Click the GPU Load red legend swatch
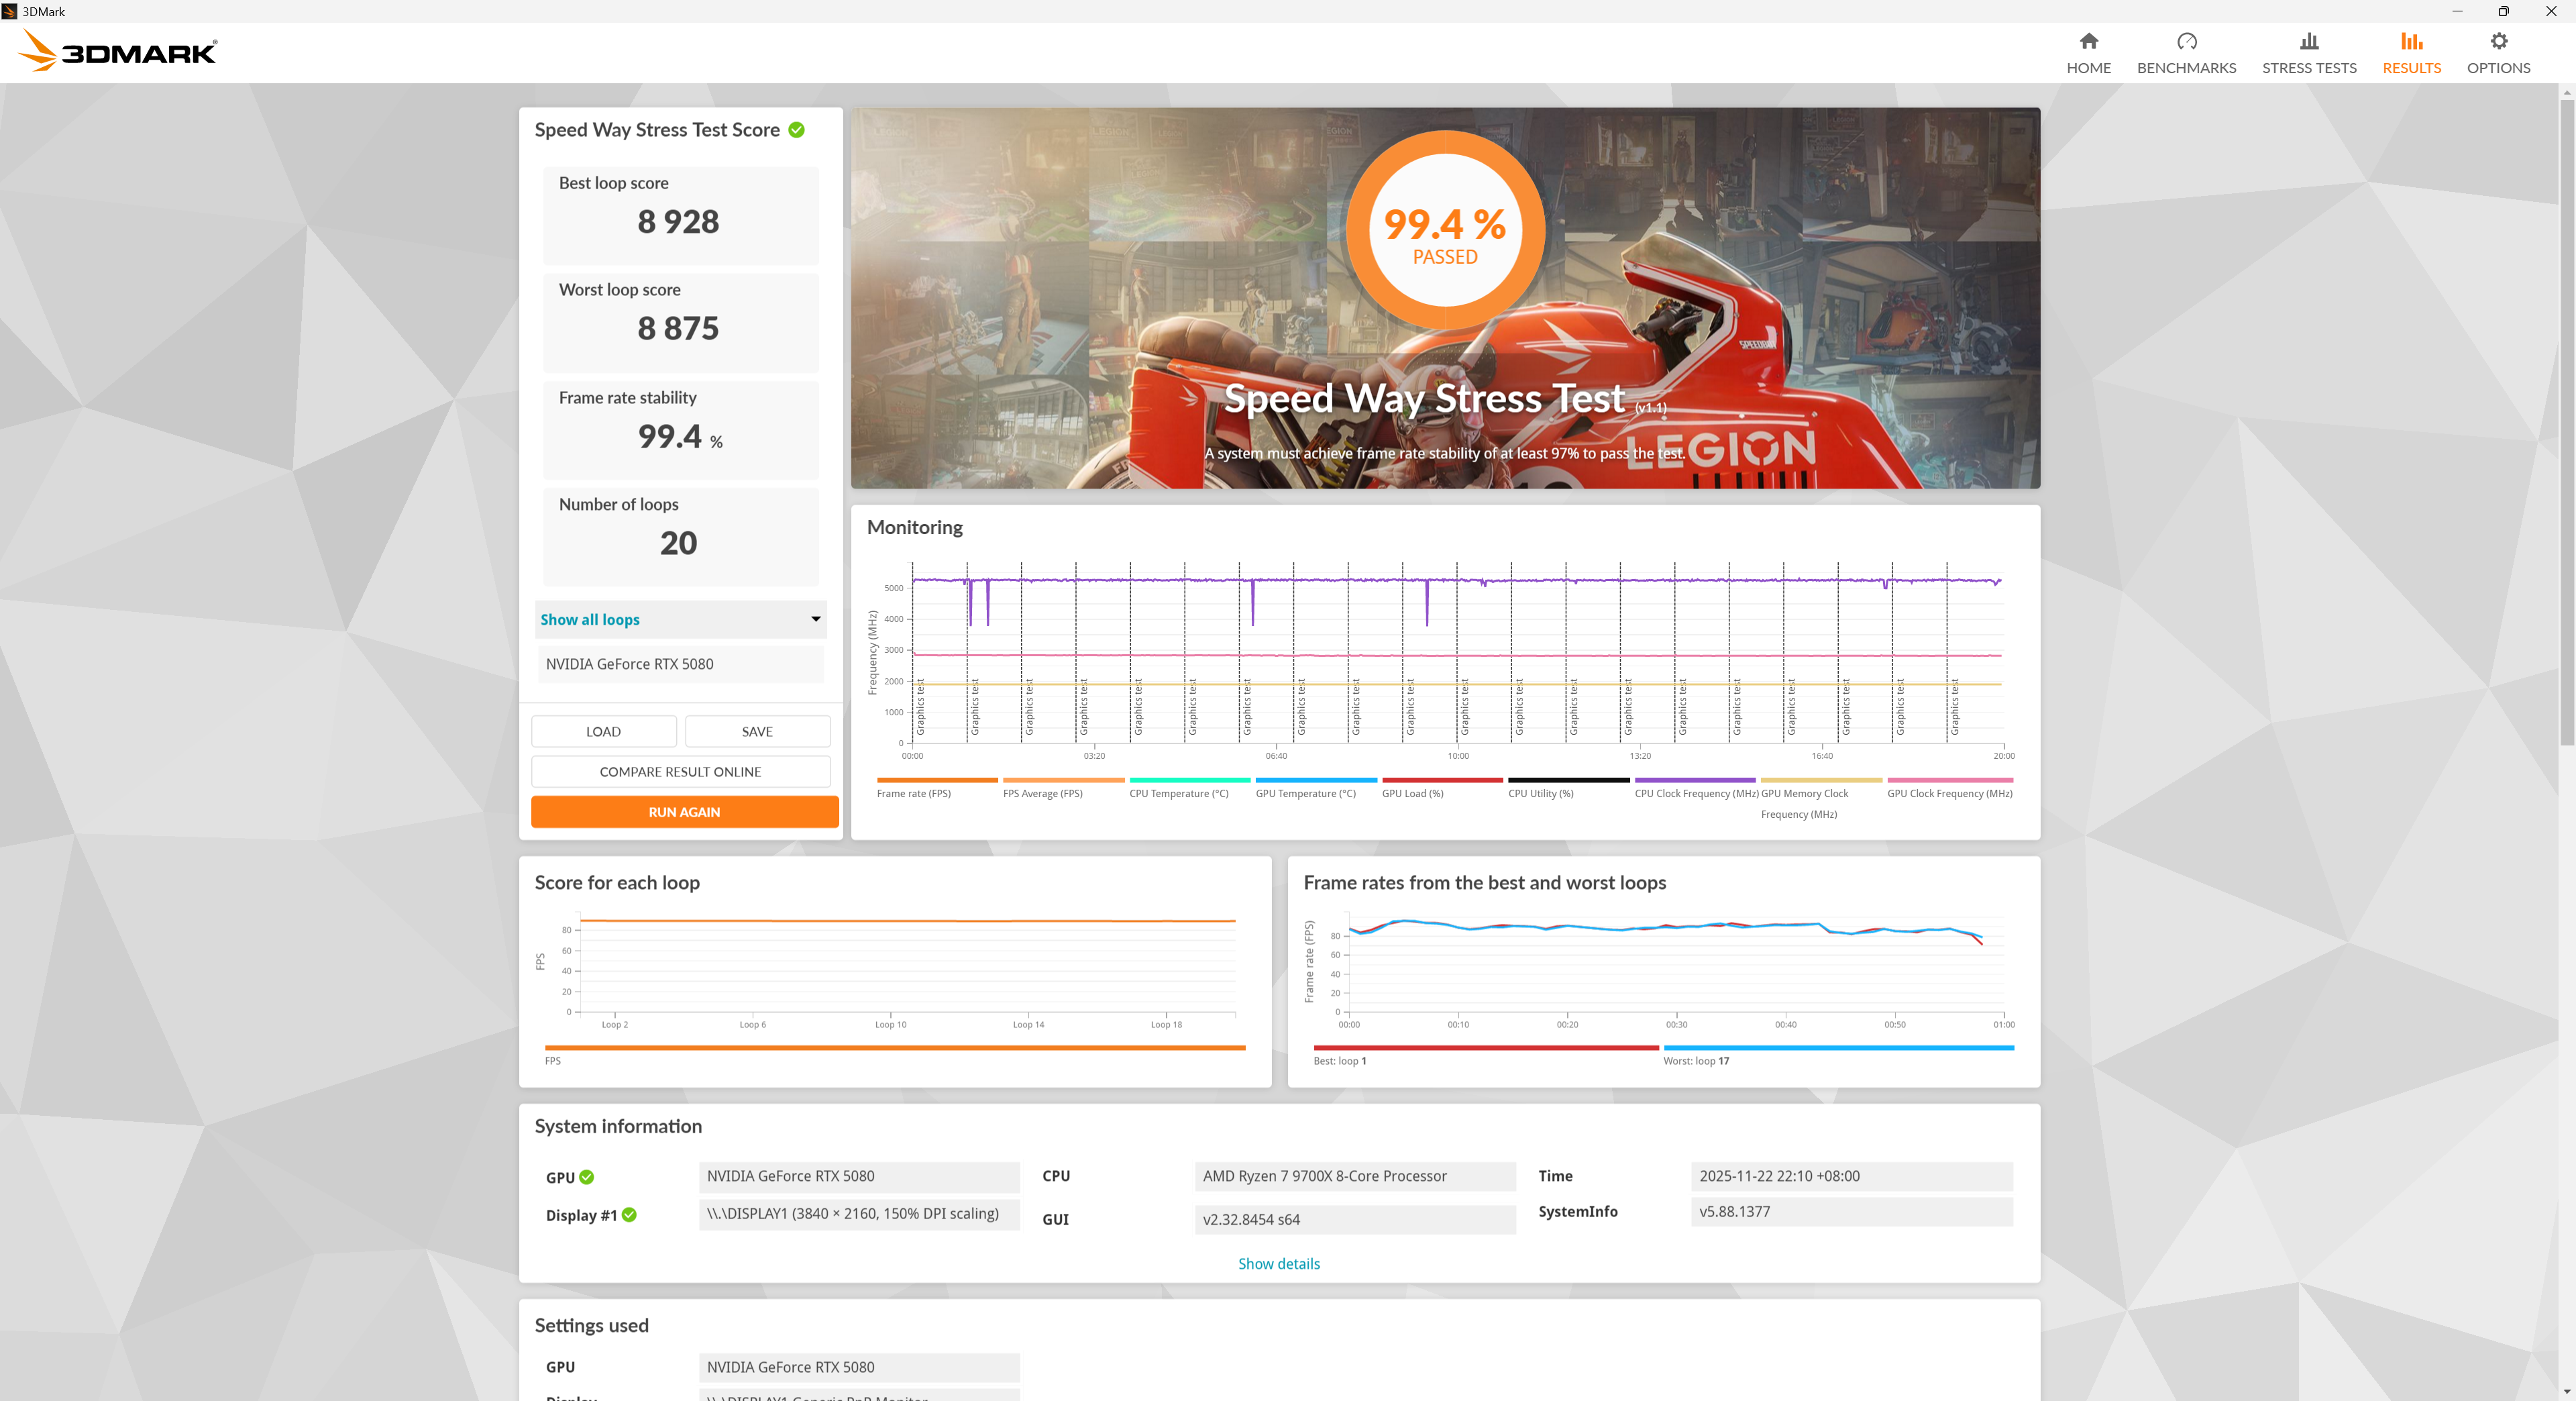2576x1401 pixels. (1442, 780)
